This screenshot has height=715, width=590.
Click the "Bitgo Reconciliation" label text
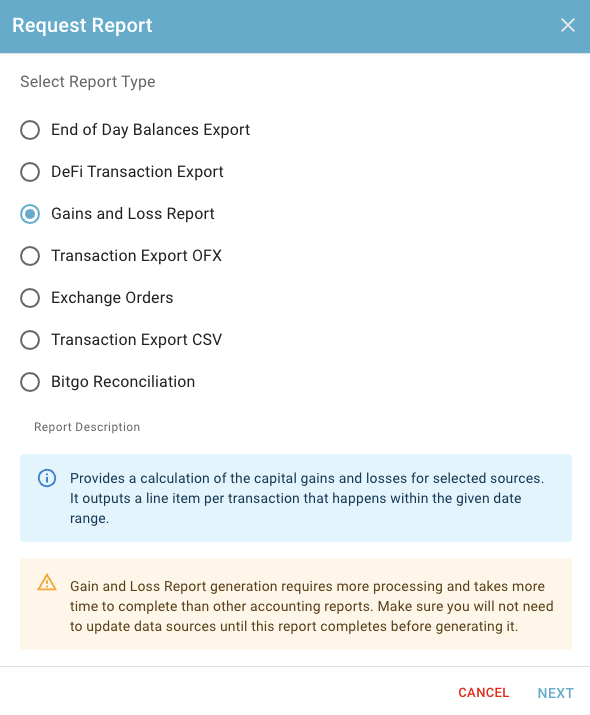coord(123,382)
